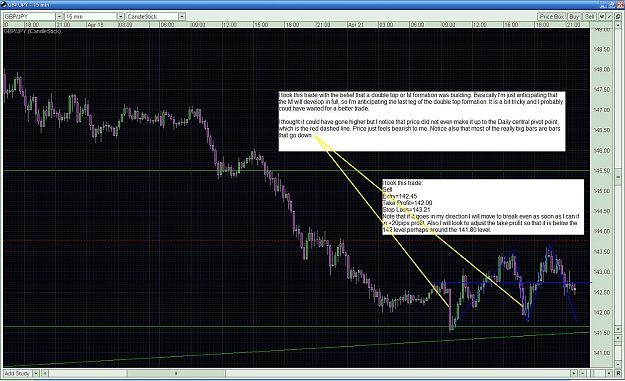Click the 145.50 price label on axis
This screenshot has height=381, width=625.
pyautogui.click(x=602, y=171)
